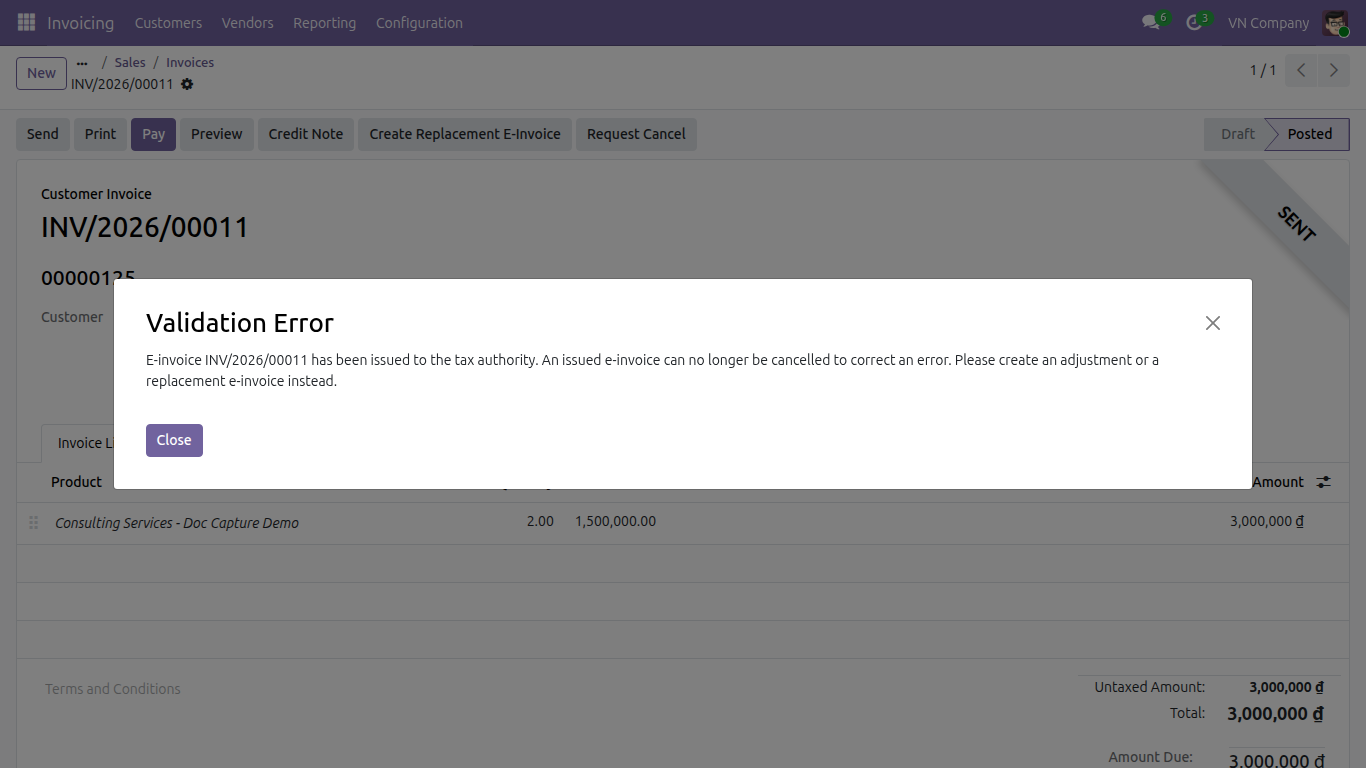Click Create Replacement E-Invoice button
This screenshot has height=768, width=1366.
tap(465, 134)
